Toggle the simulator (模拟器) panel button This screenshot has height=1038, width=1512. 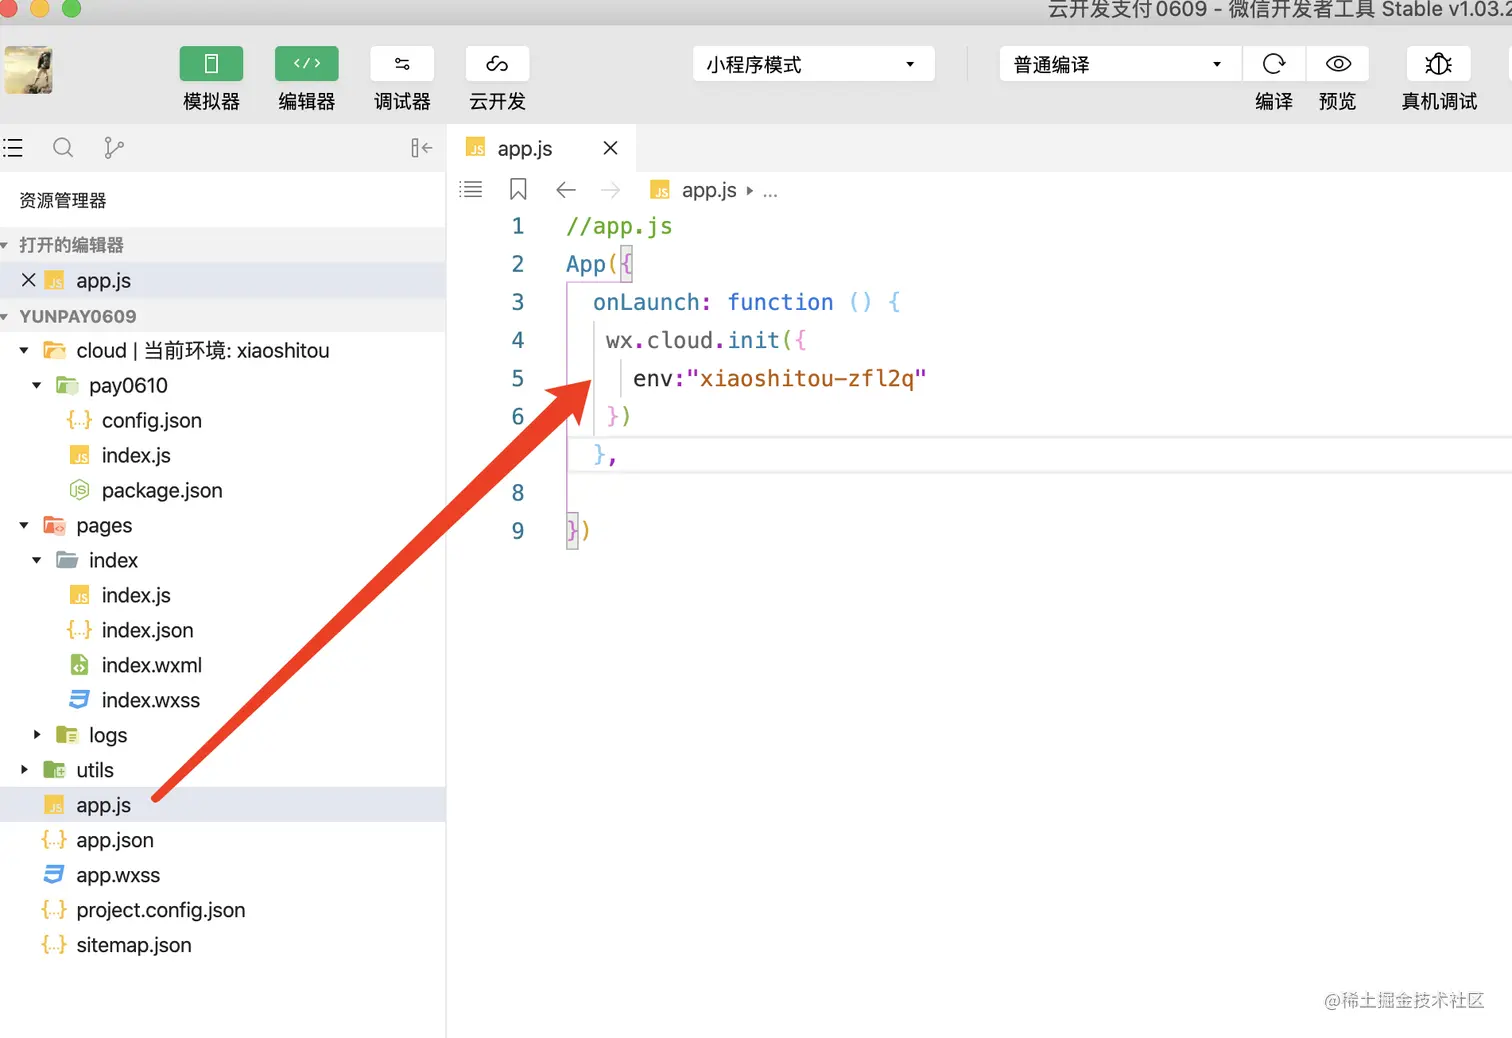click(x=211, y=64)
